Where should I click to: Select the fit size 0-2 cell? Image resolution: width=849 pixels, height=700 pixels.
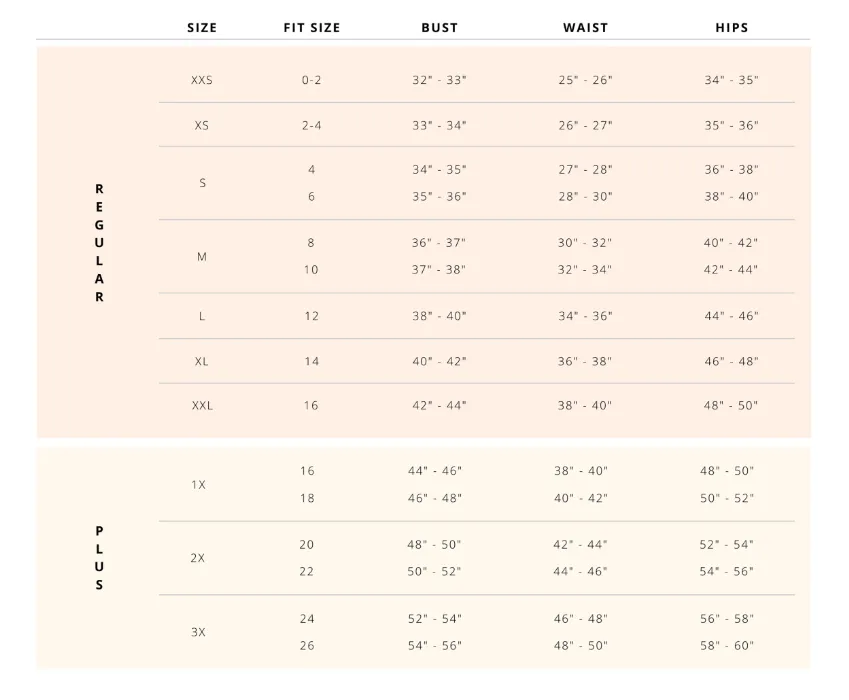(312, 80)
